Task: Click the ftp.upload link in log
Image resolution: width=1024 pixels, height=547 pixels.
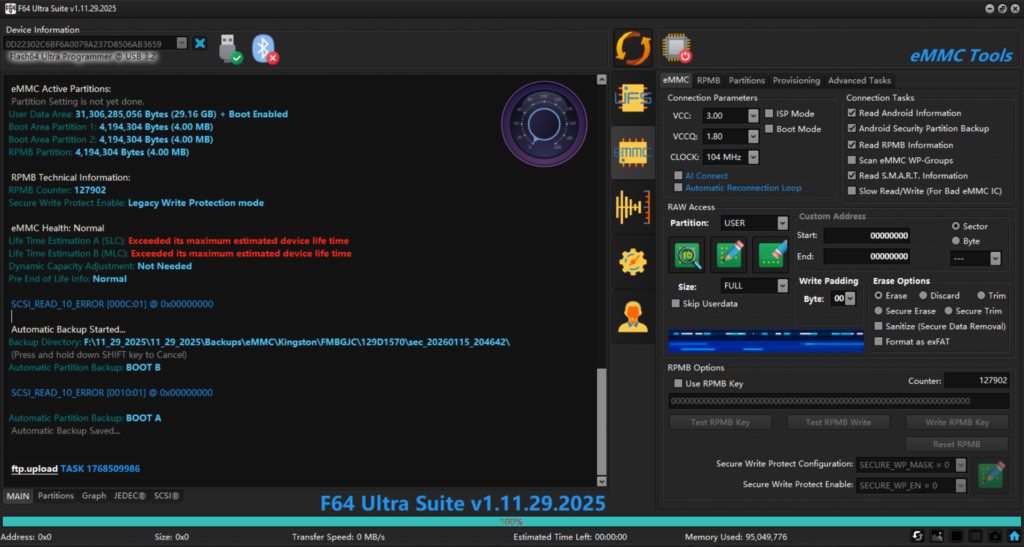Action: (35, 469)
